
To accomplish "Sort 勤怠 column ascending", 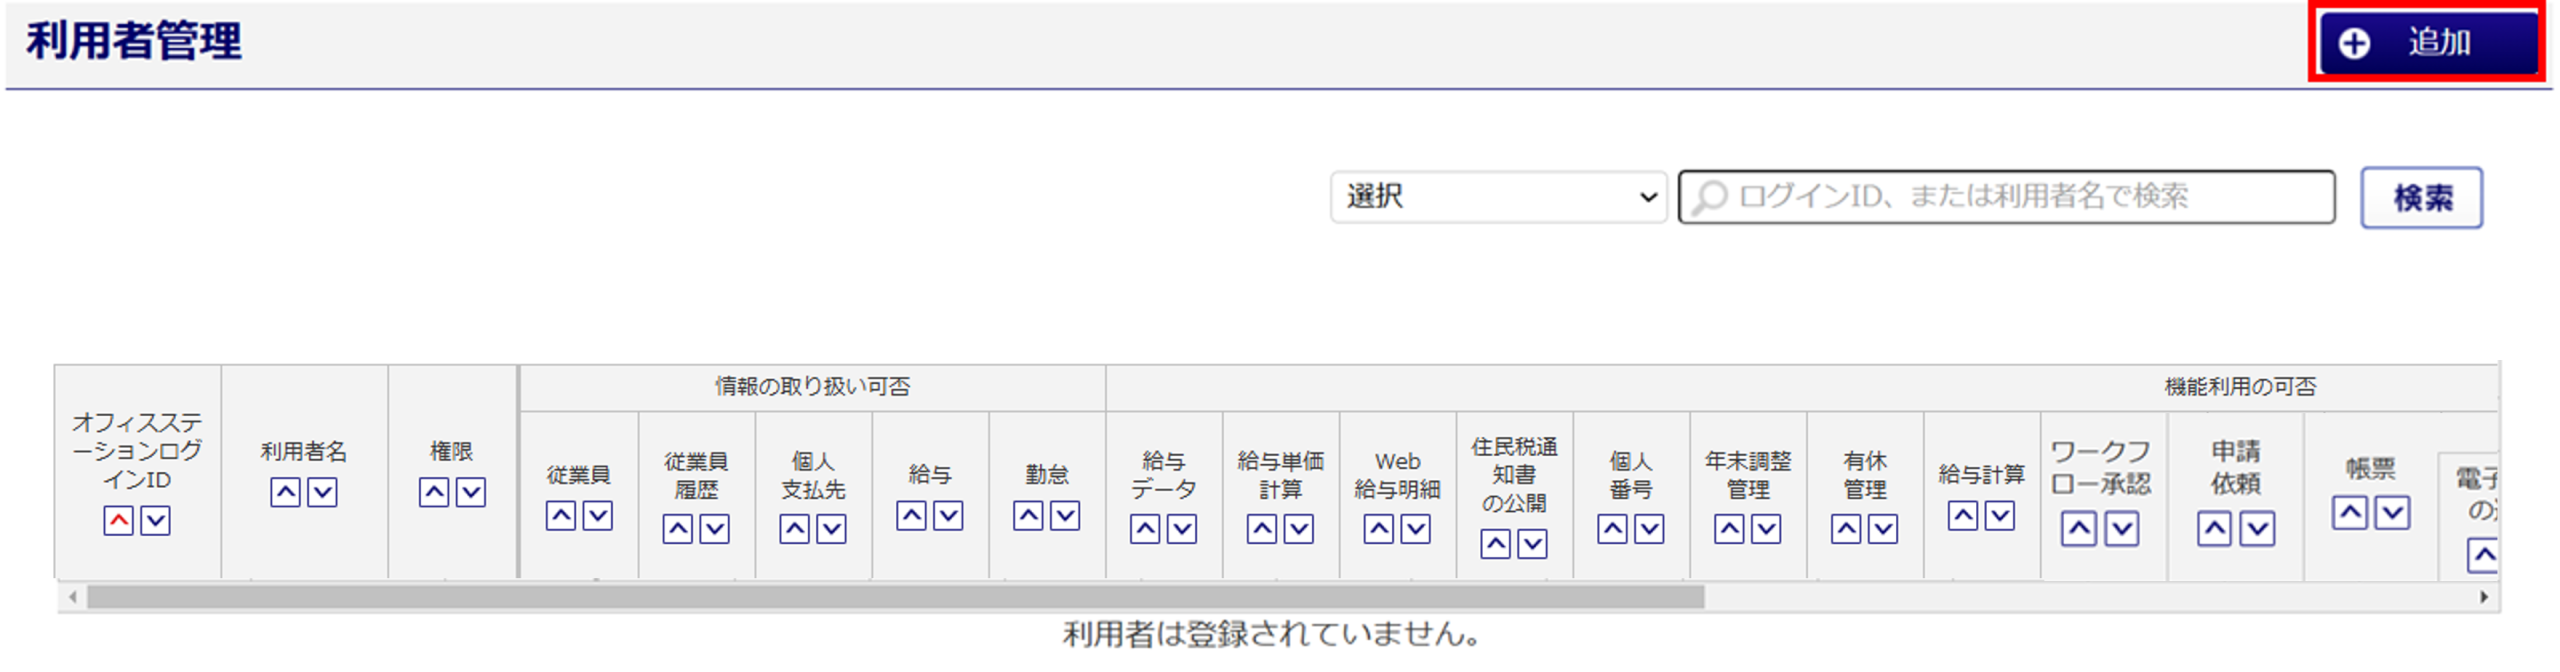I will [1028, 515].
